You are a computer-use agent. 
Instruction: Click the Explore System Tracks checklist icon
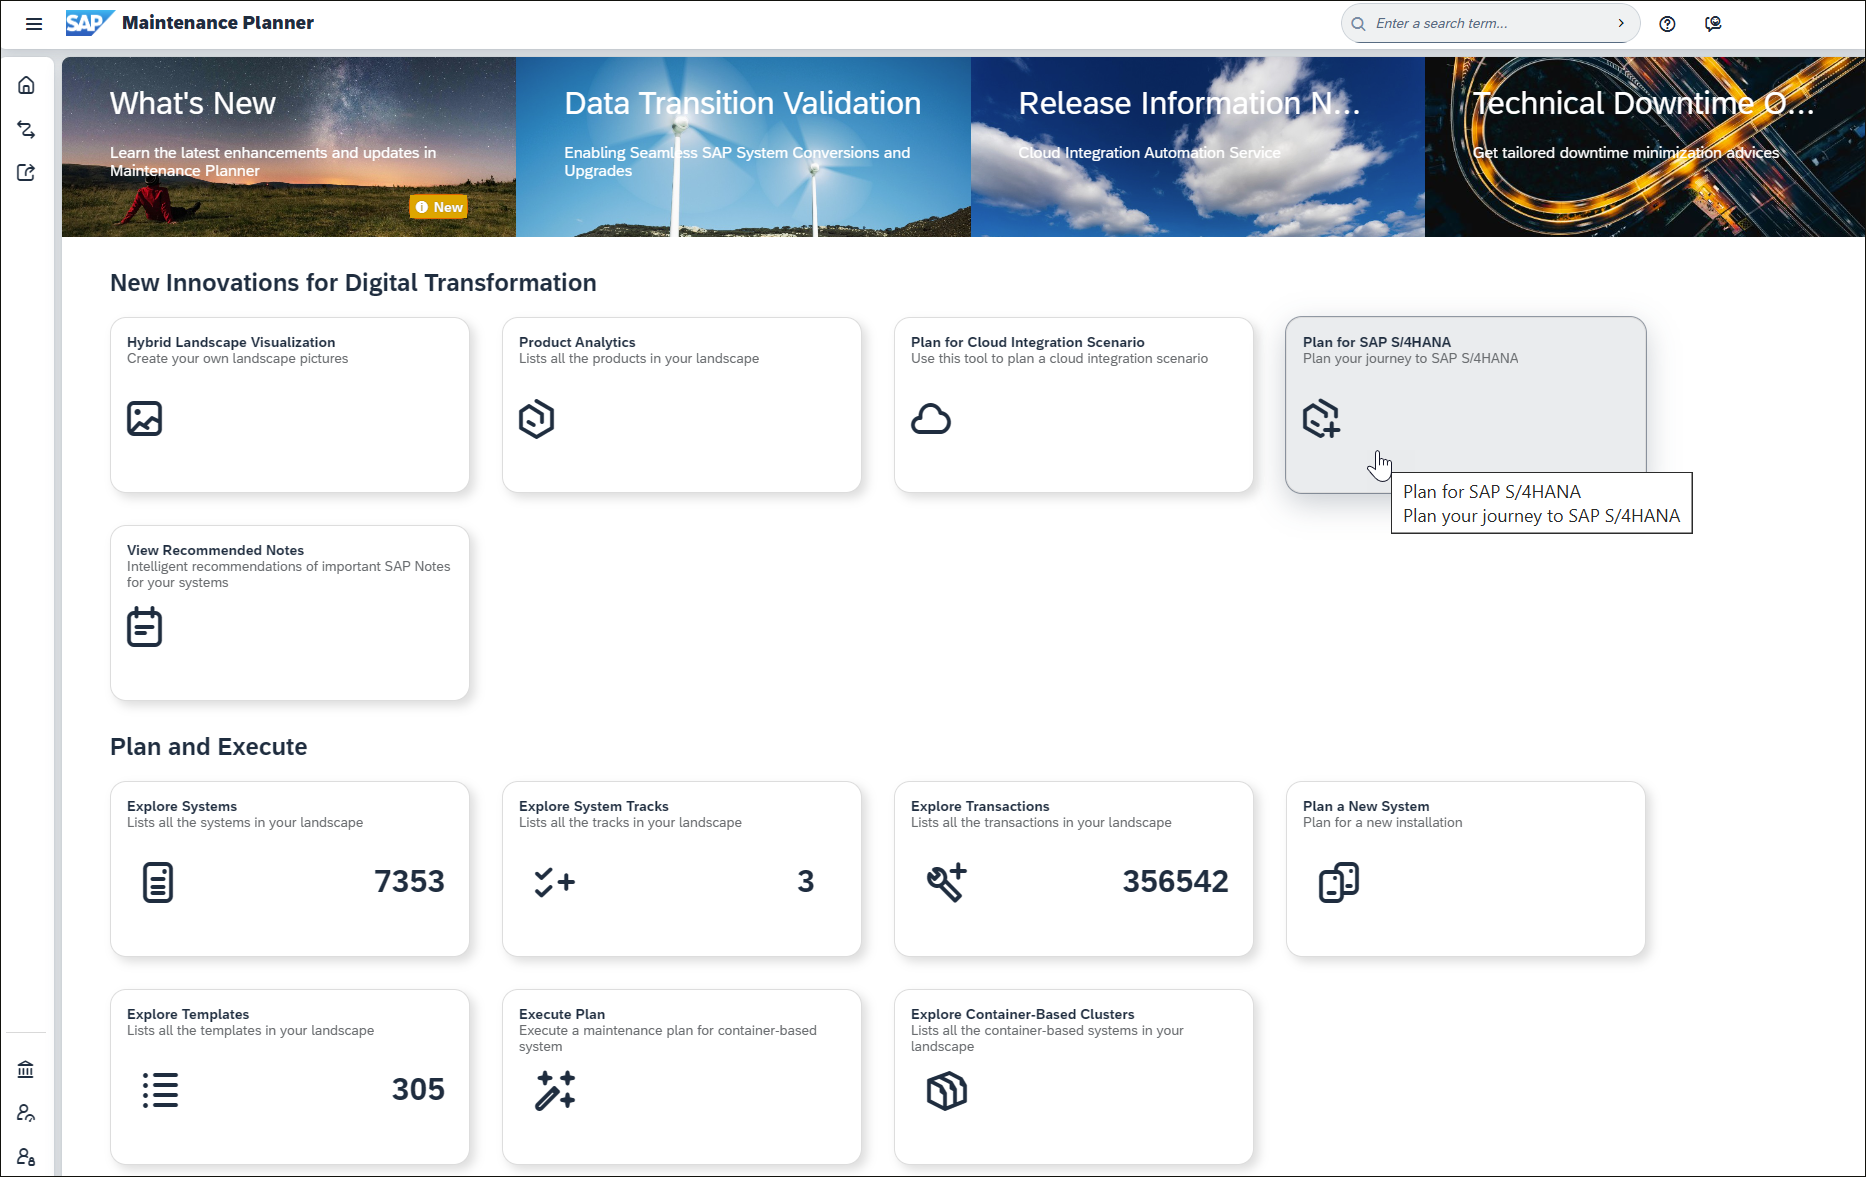coord(554,882)
